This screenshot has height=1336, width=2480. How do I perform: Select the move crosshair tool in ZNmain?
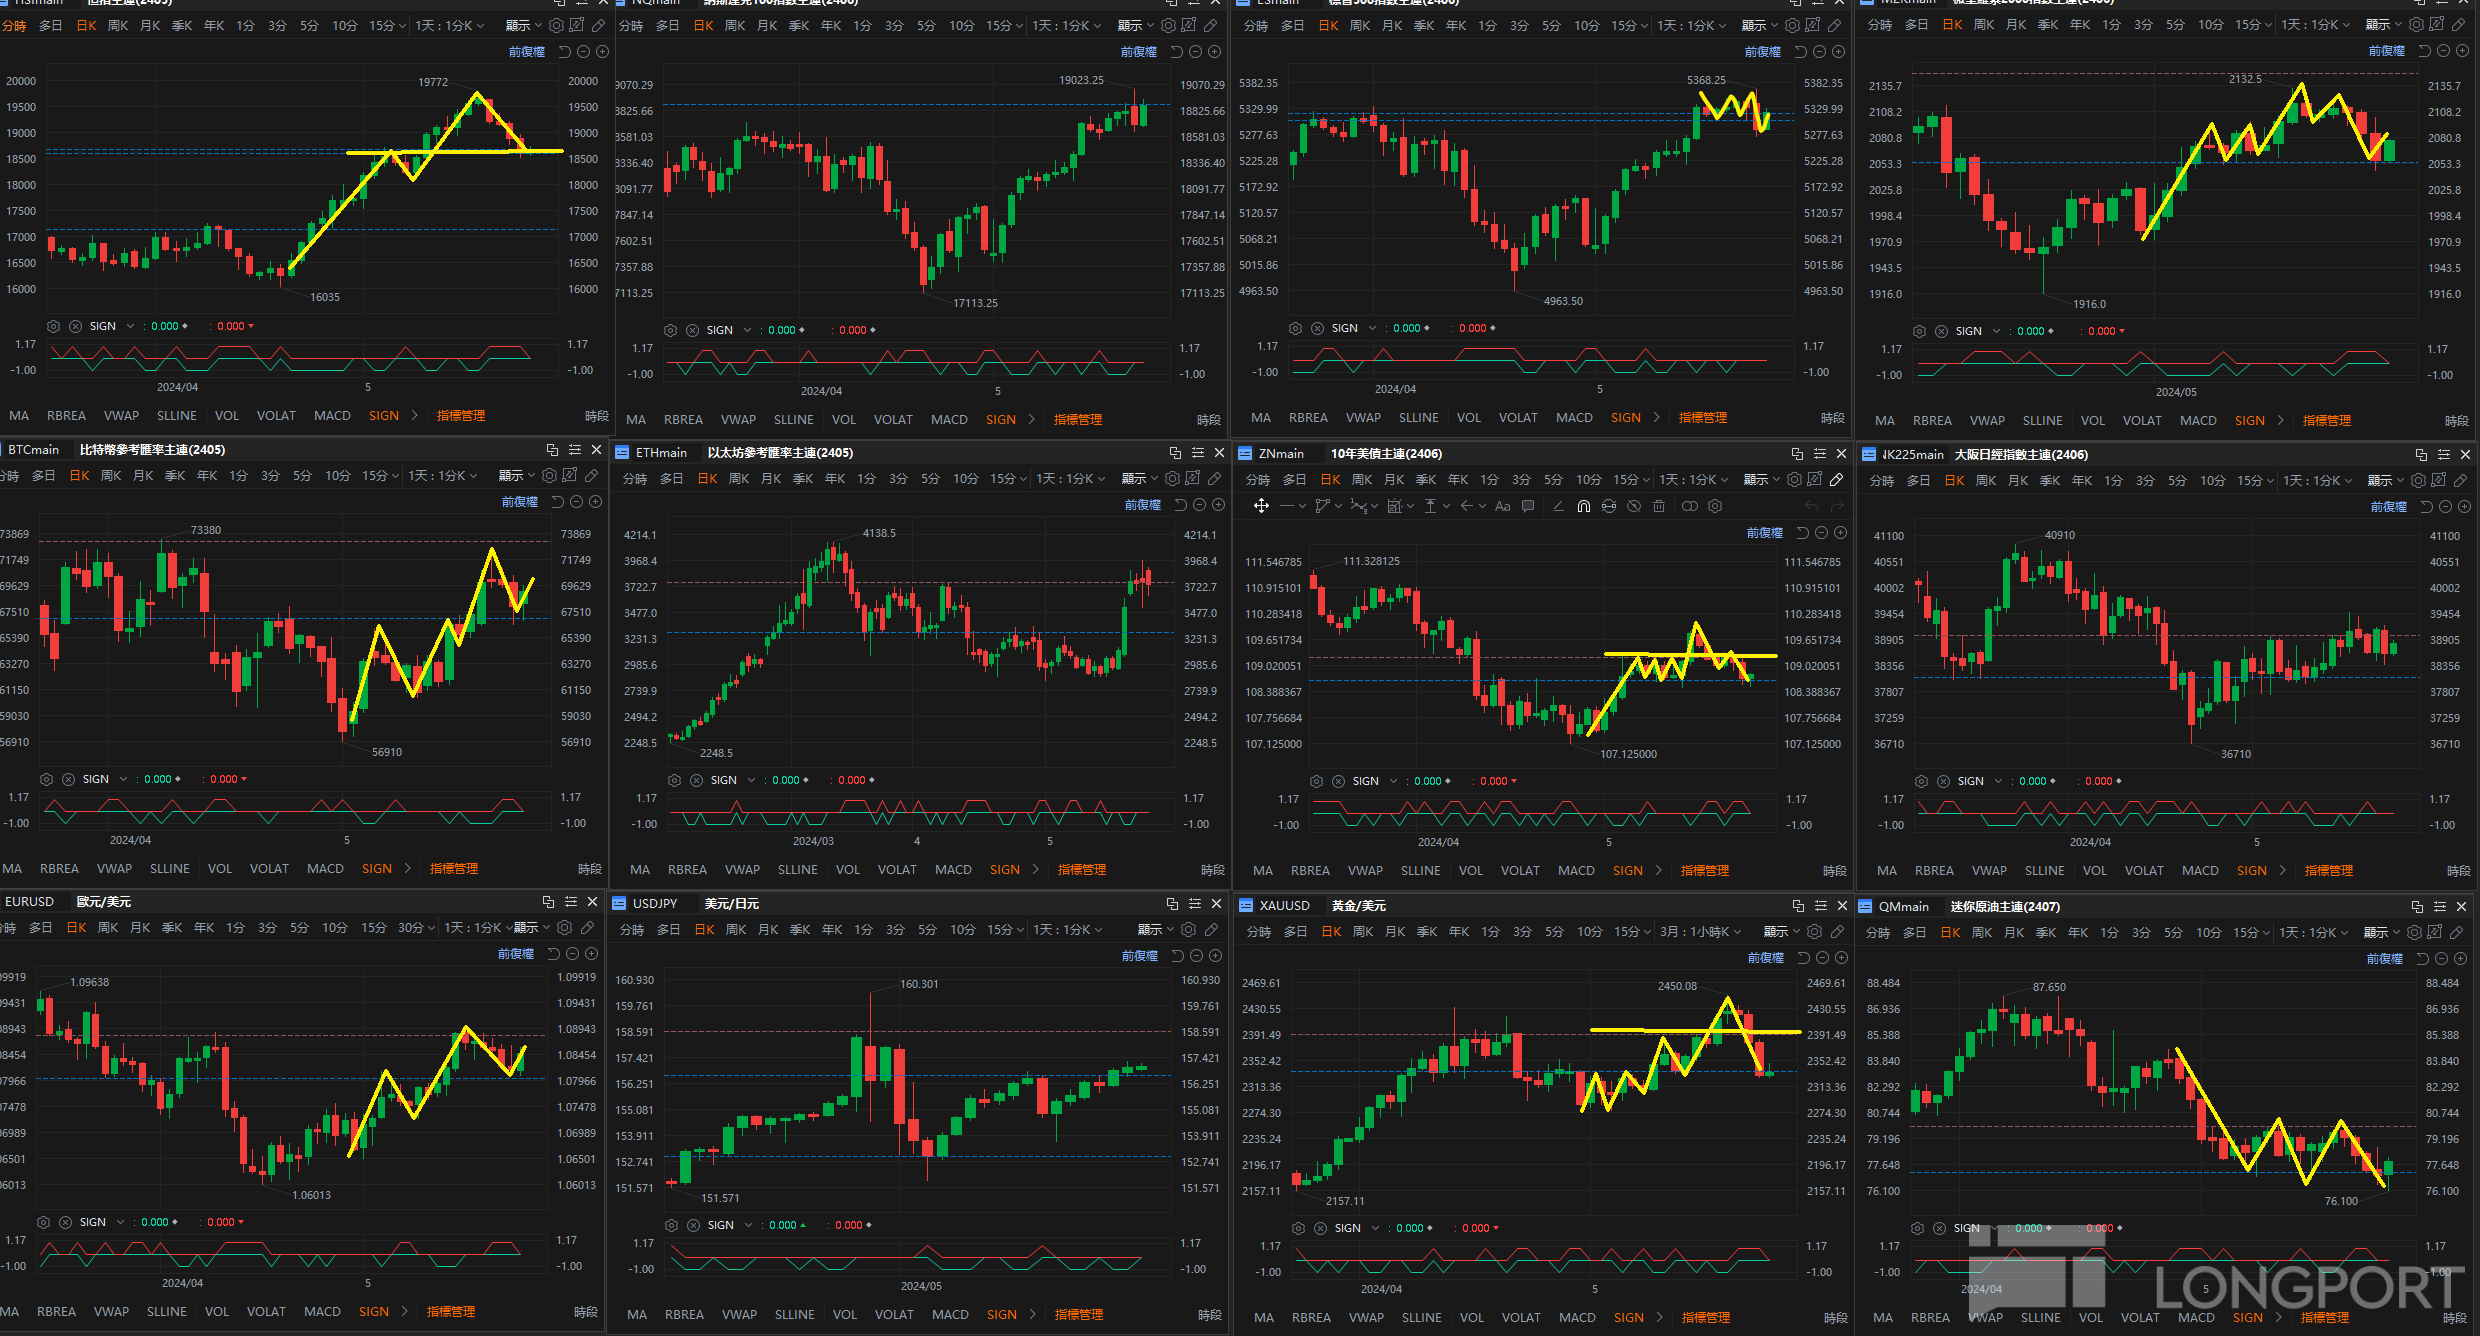coord(1261,506)
